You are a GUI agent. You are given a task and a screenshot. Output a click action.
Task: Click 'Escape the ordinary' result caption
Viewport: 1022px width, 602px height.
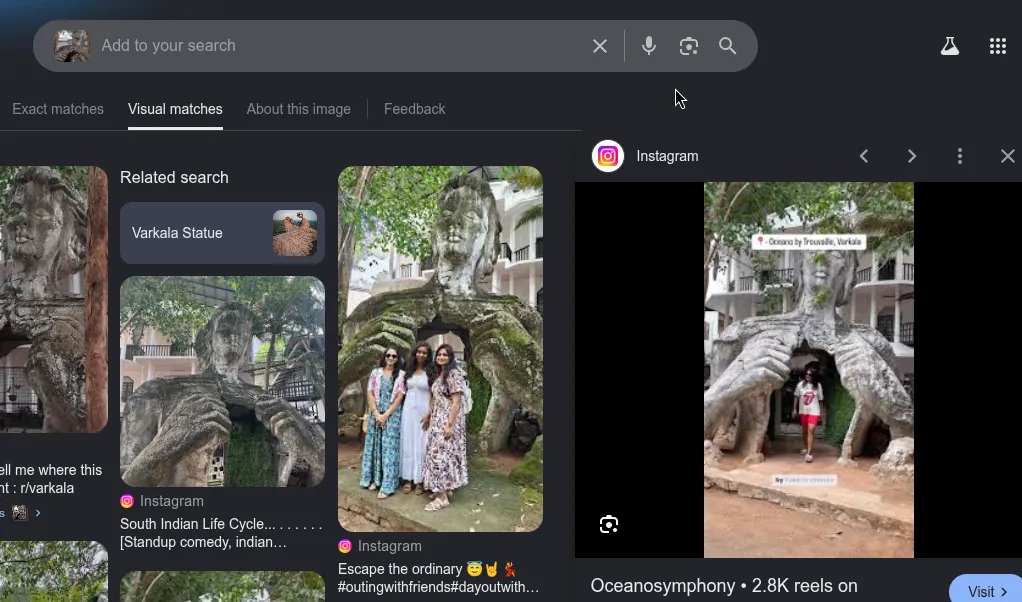tap(438, 578)
